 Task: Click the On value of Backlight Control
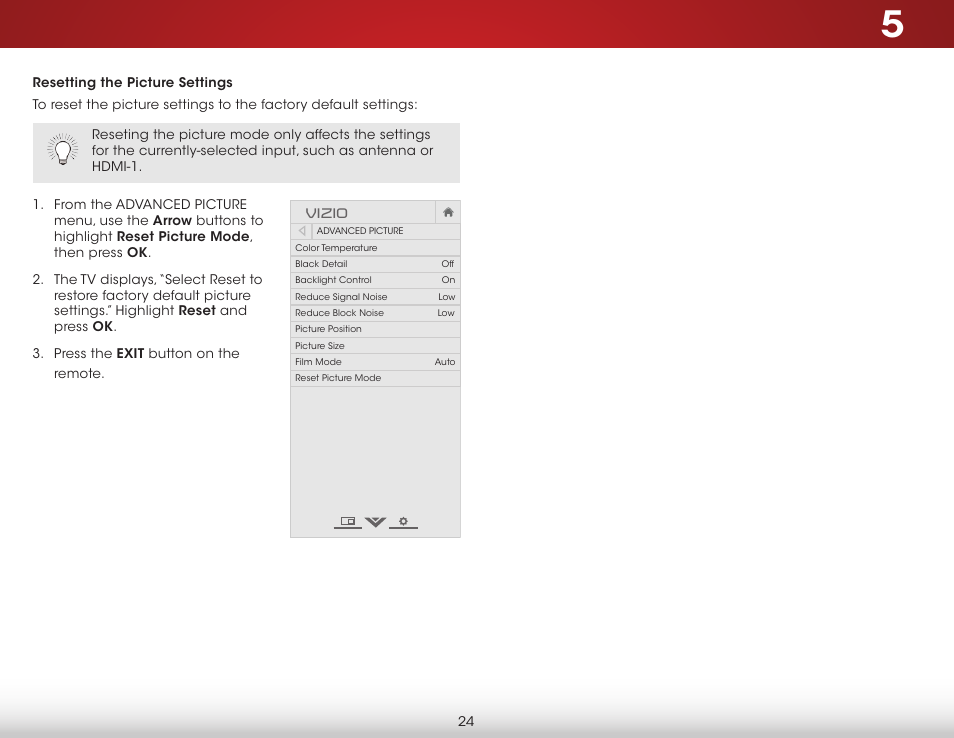tap(448, 280)
